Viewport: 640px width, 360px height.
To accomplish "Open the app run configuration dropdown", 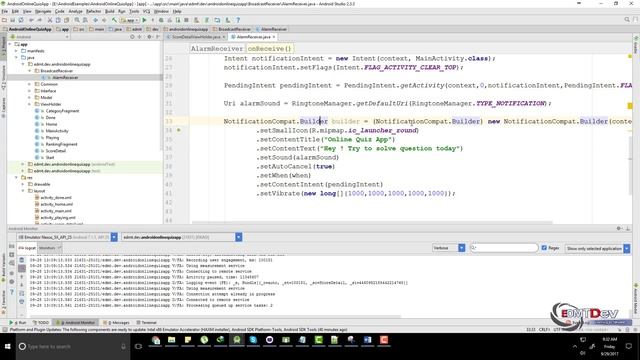I will click(x=130, y=20).
